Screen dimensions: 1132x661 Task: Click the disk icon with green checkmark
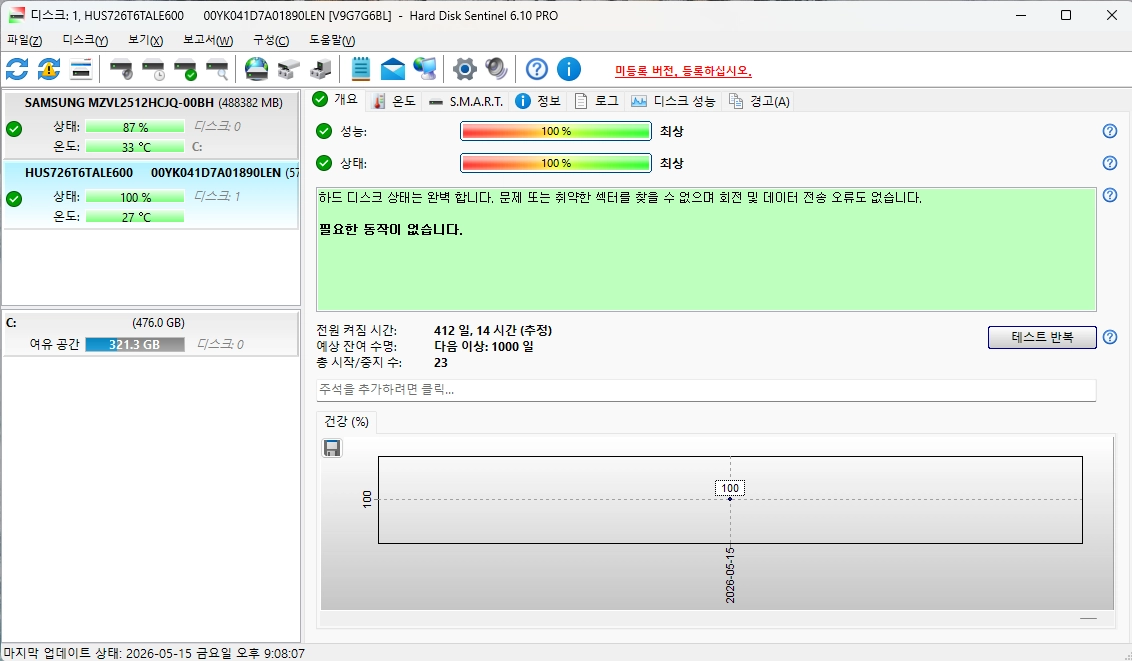tap(186, 69)
